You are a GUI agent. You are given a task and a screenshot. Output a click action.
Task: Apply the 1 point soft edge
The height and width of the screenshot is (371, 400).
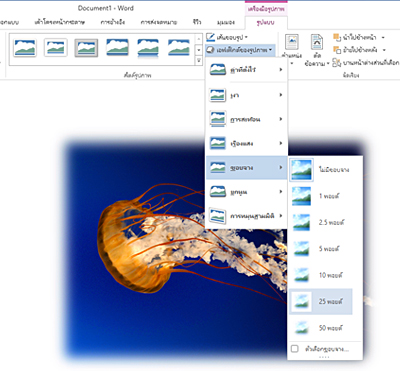coord(321,196)
